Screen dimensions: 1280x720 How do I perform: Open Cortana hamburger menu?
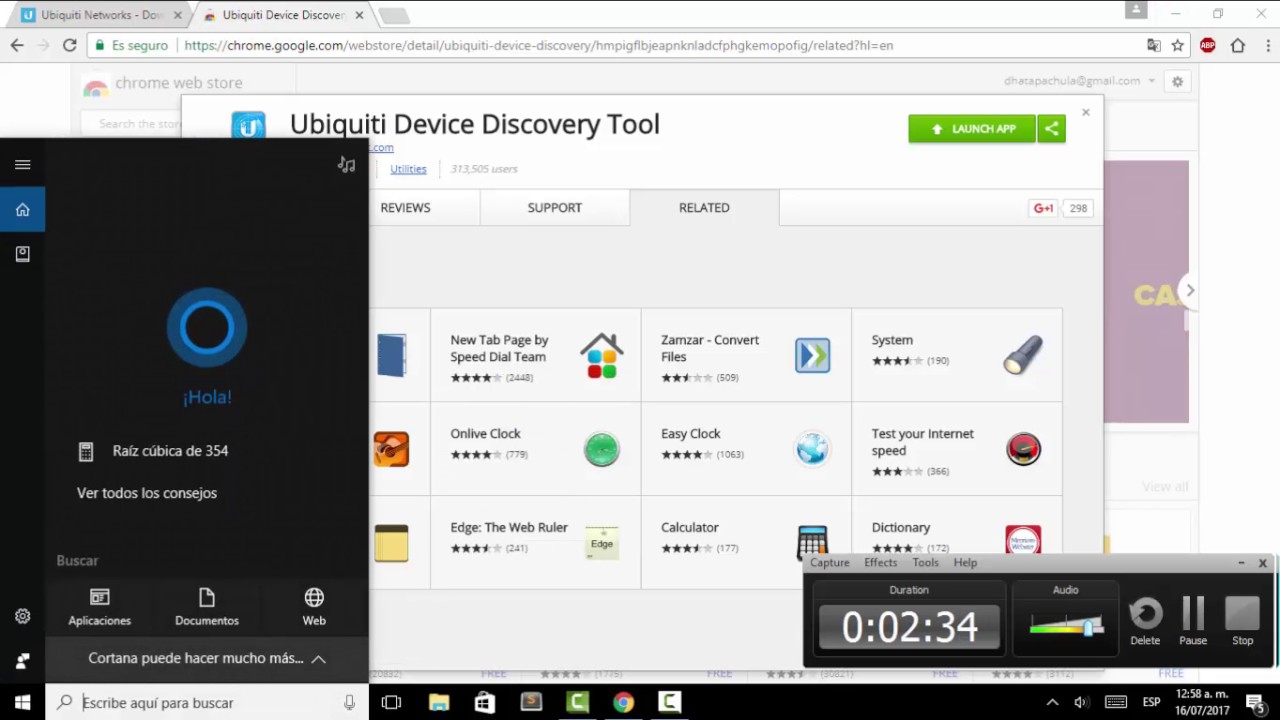[x=22, y=165]
